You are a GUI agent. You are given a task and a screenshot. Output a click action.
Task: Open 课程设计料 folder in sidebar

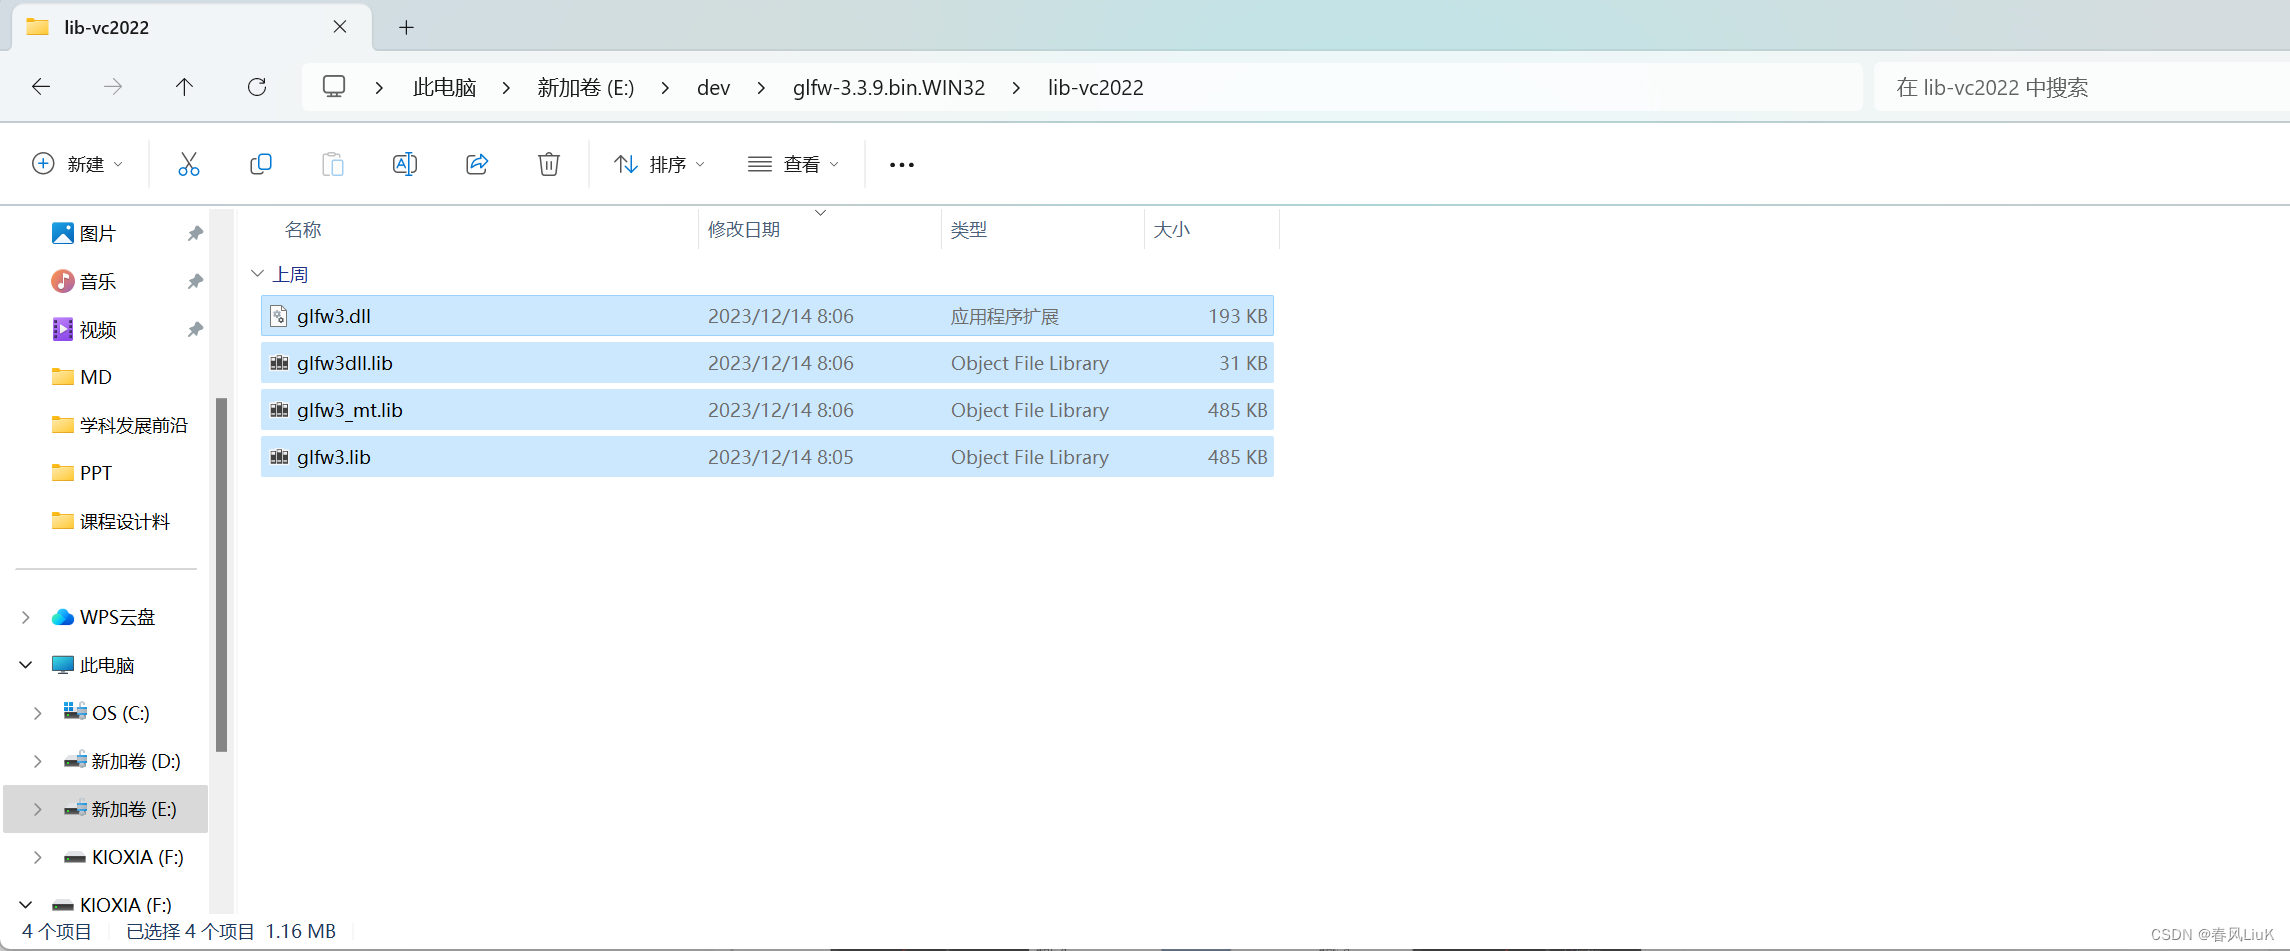(x=124, y=521)
